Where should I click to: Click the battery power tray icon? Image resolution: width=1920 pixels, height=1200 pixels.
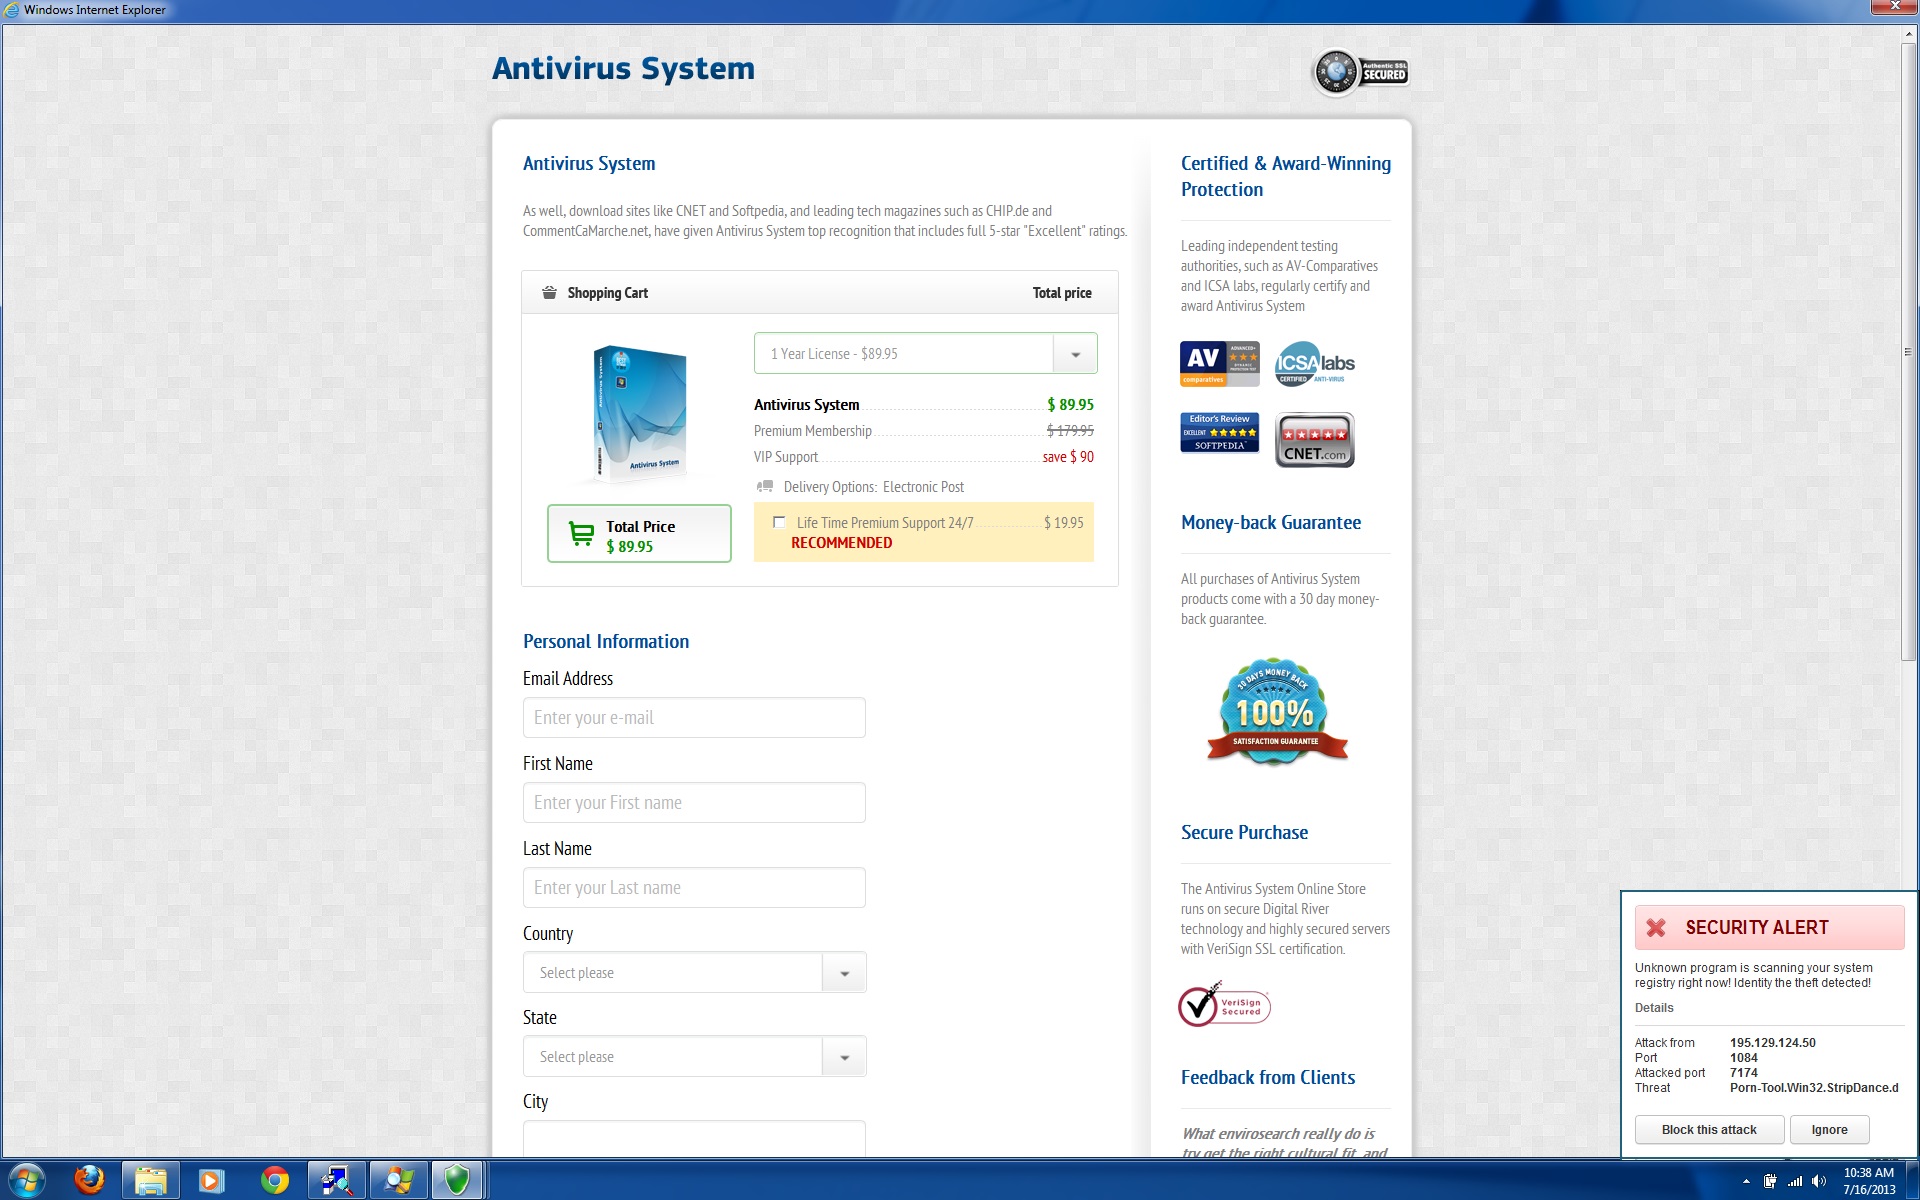pyautogui.click(x=1770, y=1181)
